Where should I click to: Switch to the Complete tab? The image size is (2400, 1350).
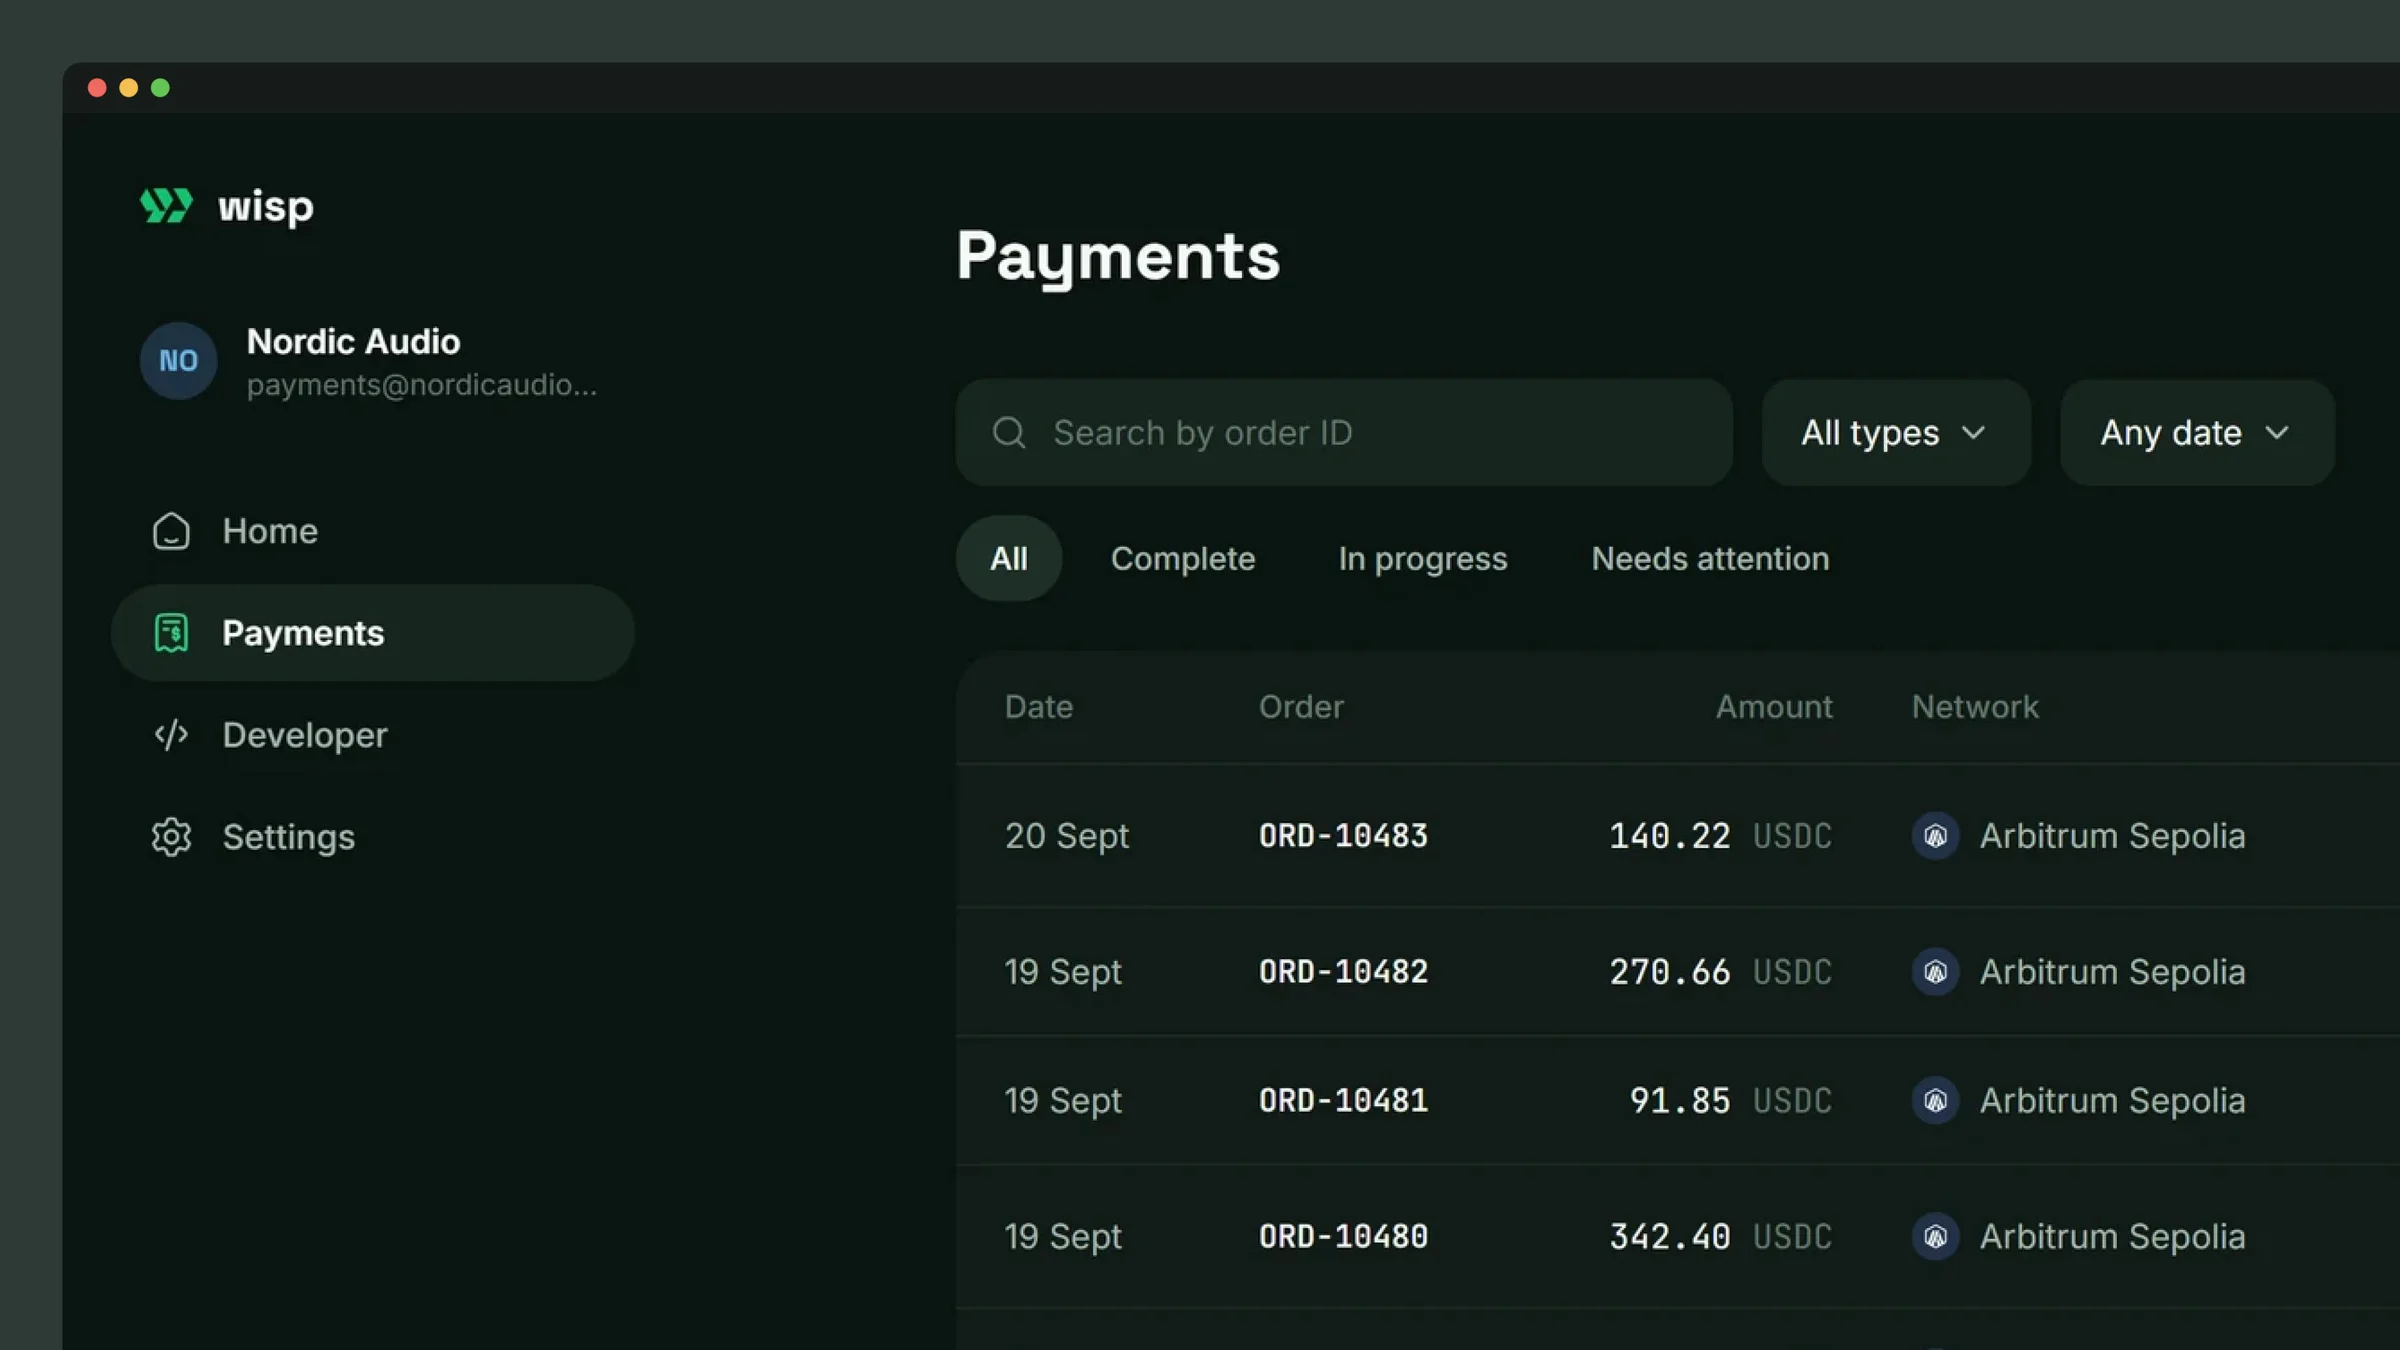point(1183,558)
